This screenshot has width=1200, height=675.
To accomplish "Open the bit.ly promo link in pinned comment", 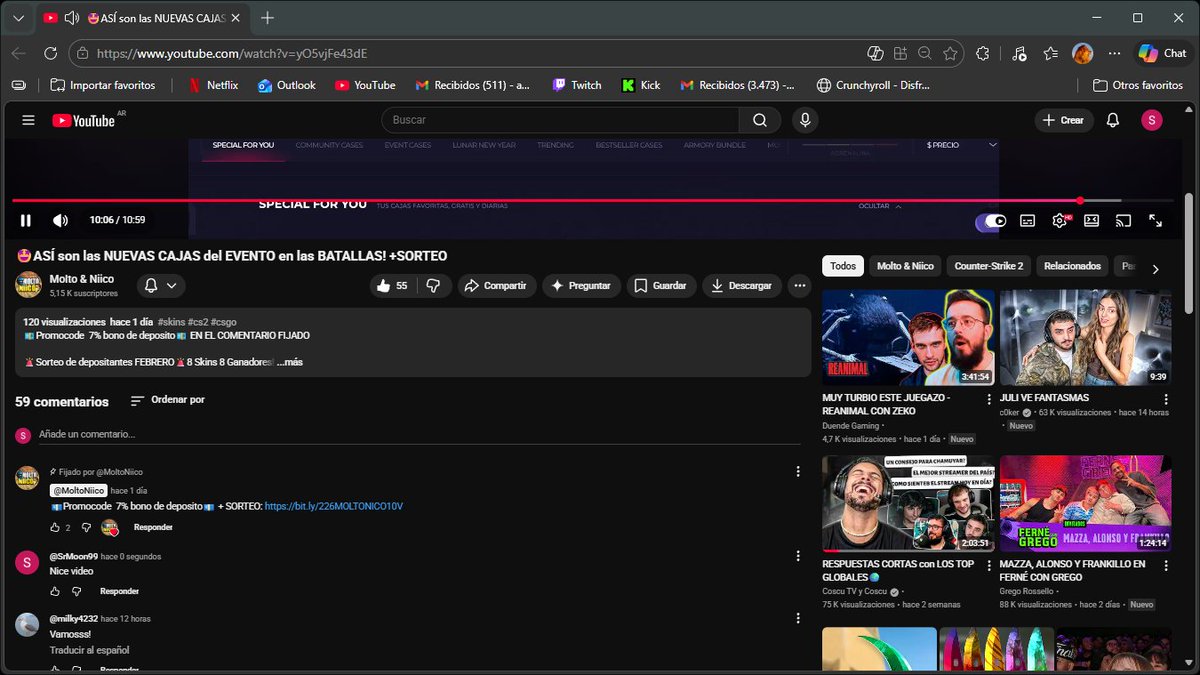I will [334, 507].
